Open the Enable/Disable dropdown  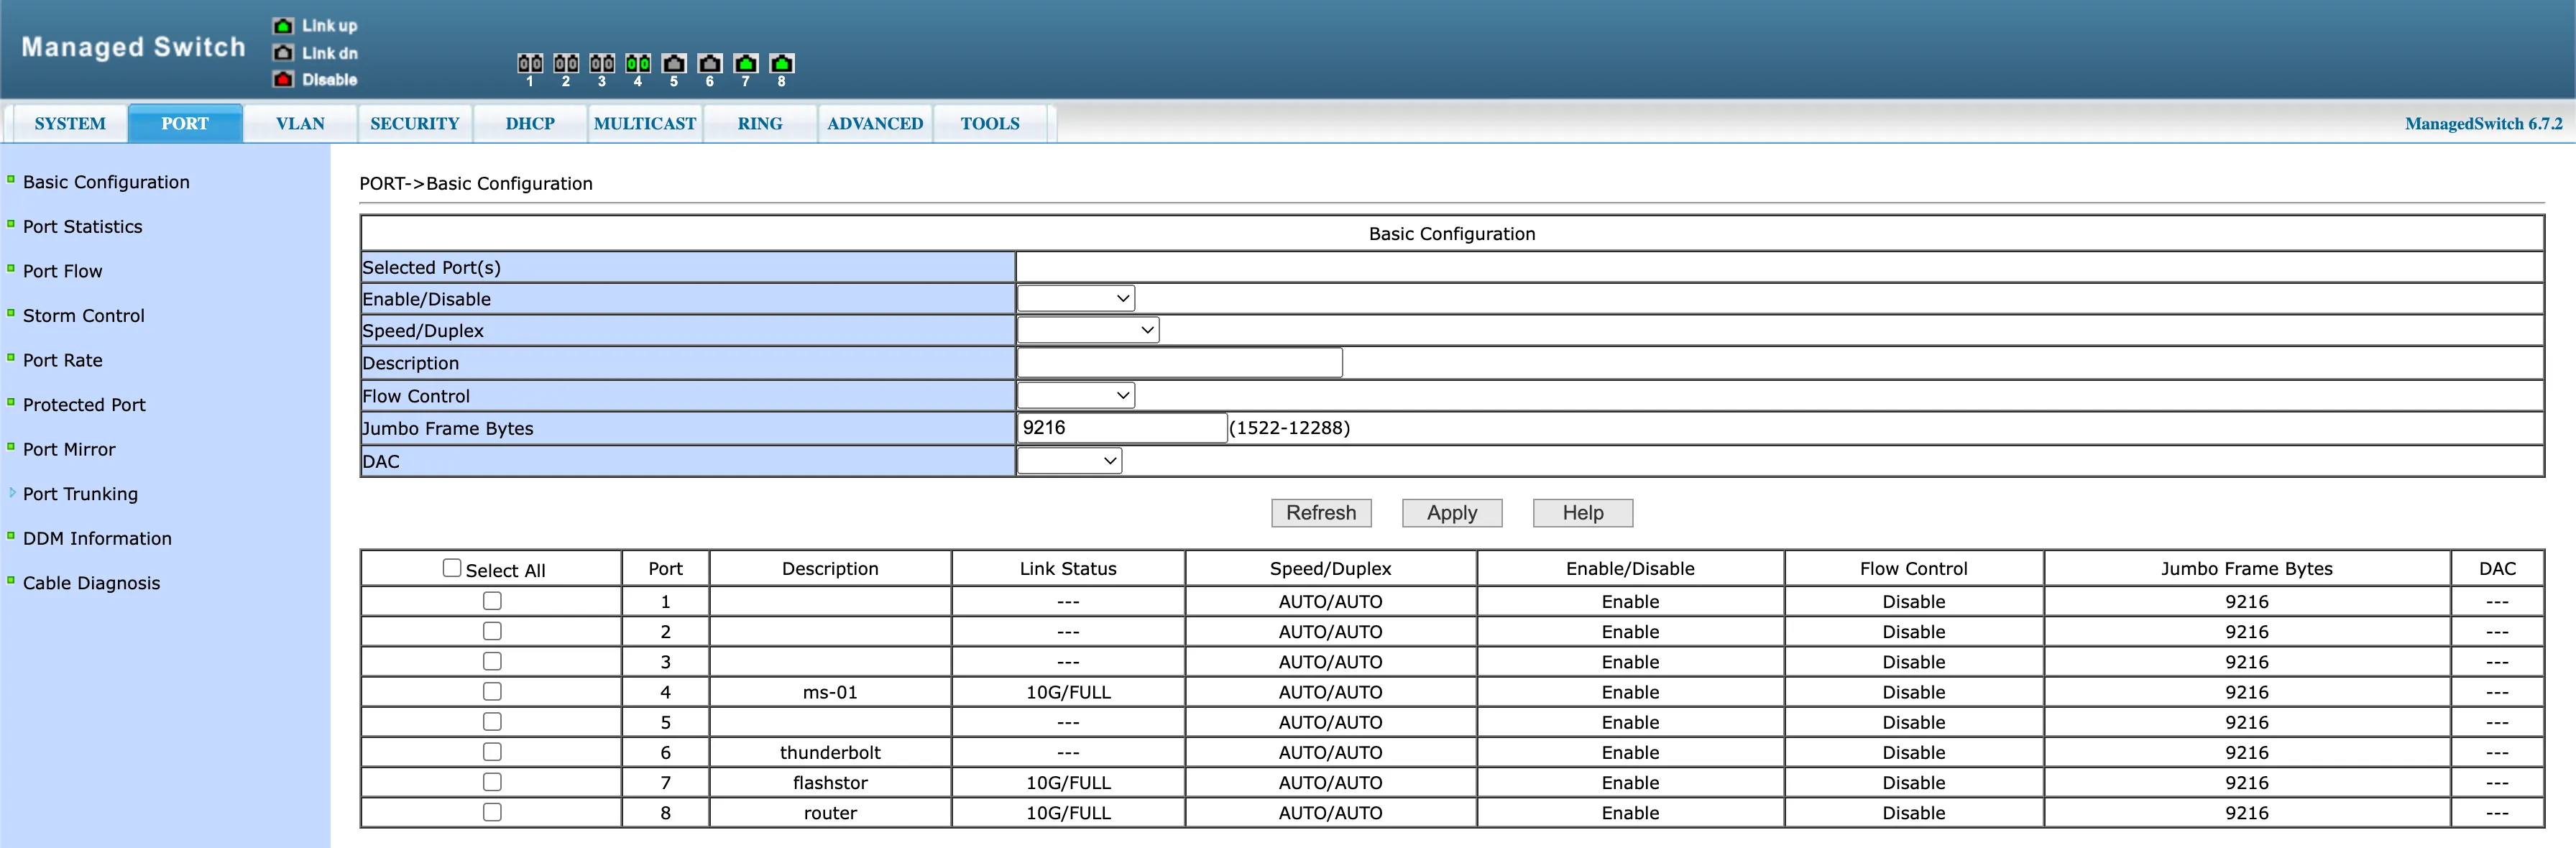coord(1076,298)
